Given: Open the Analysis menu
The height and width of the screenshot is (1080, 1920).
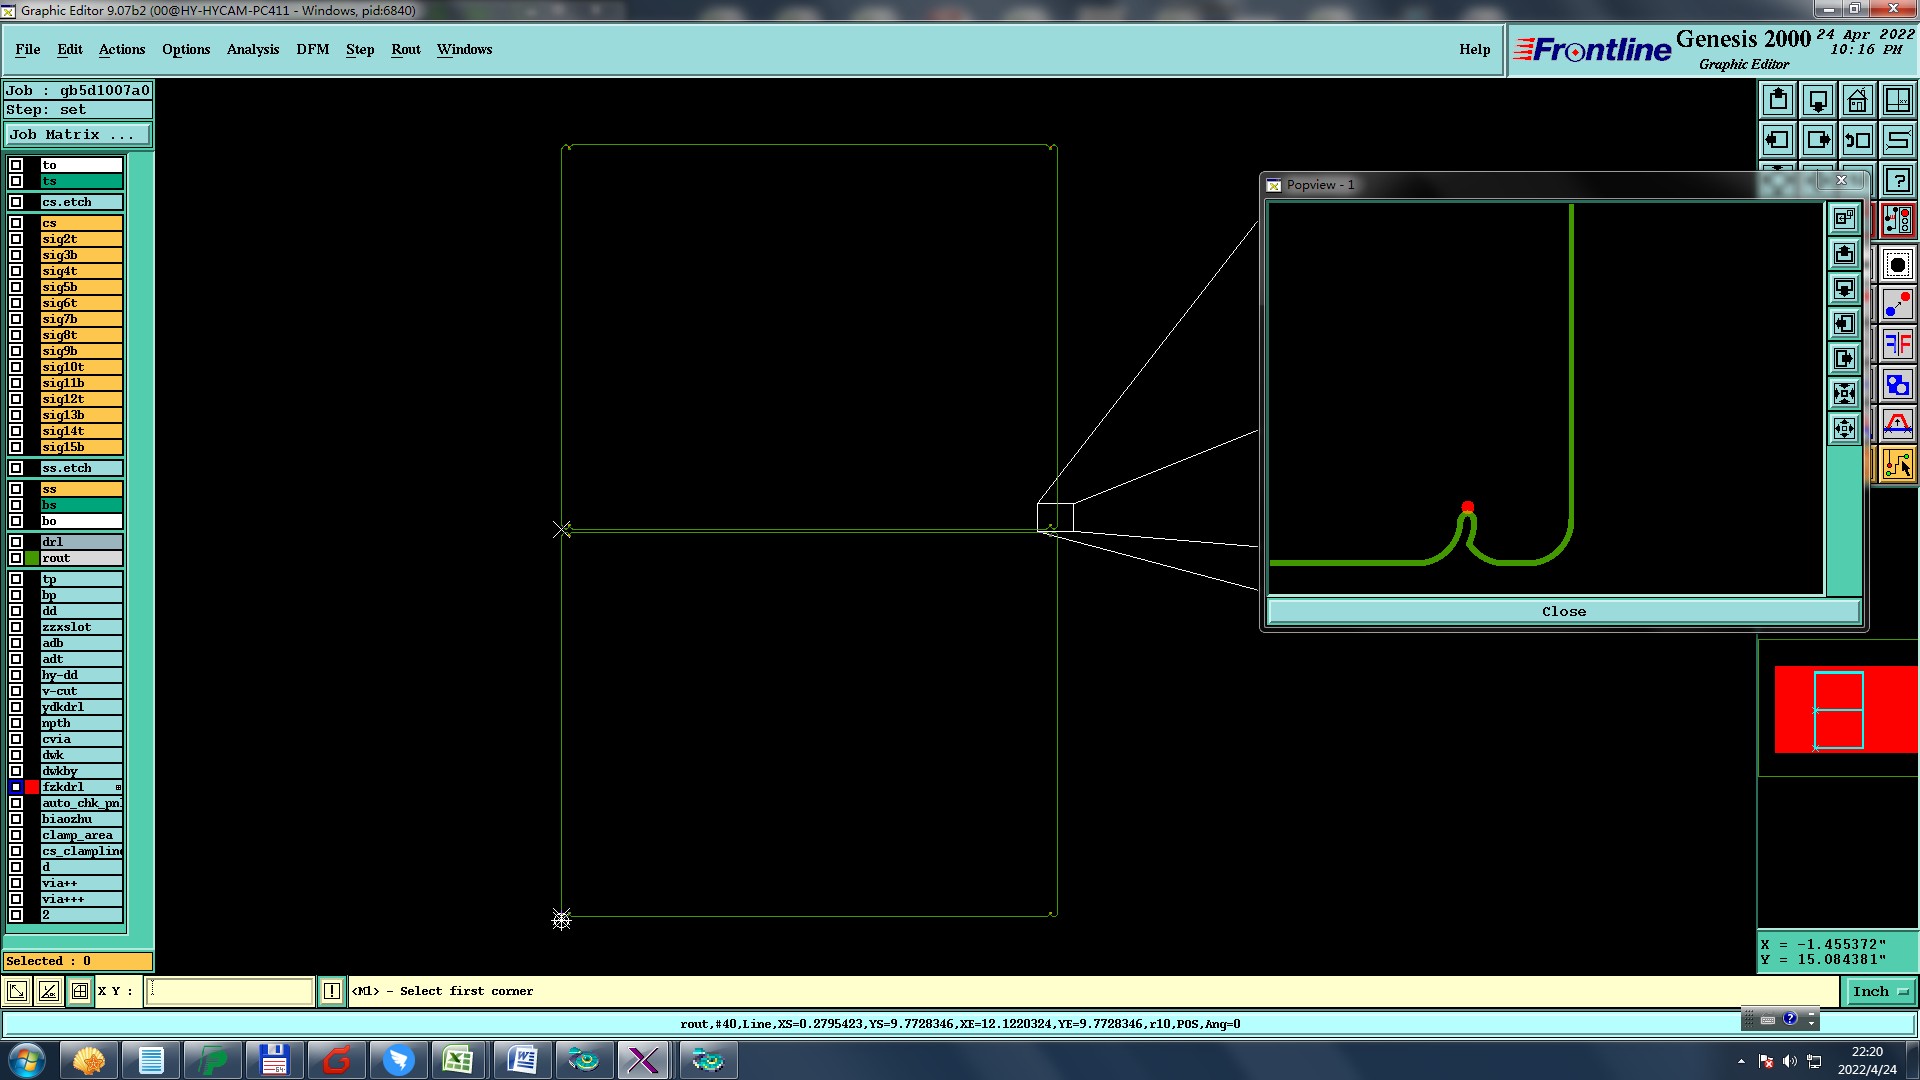Looking at the screenshot, I should point(252,49).
